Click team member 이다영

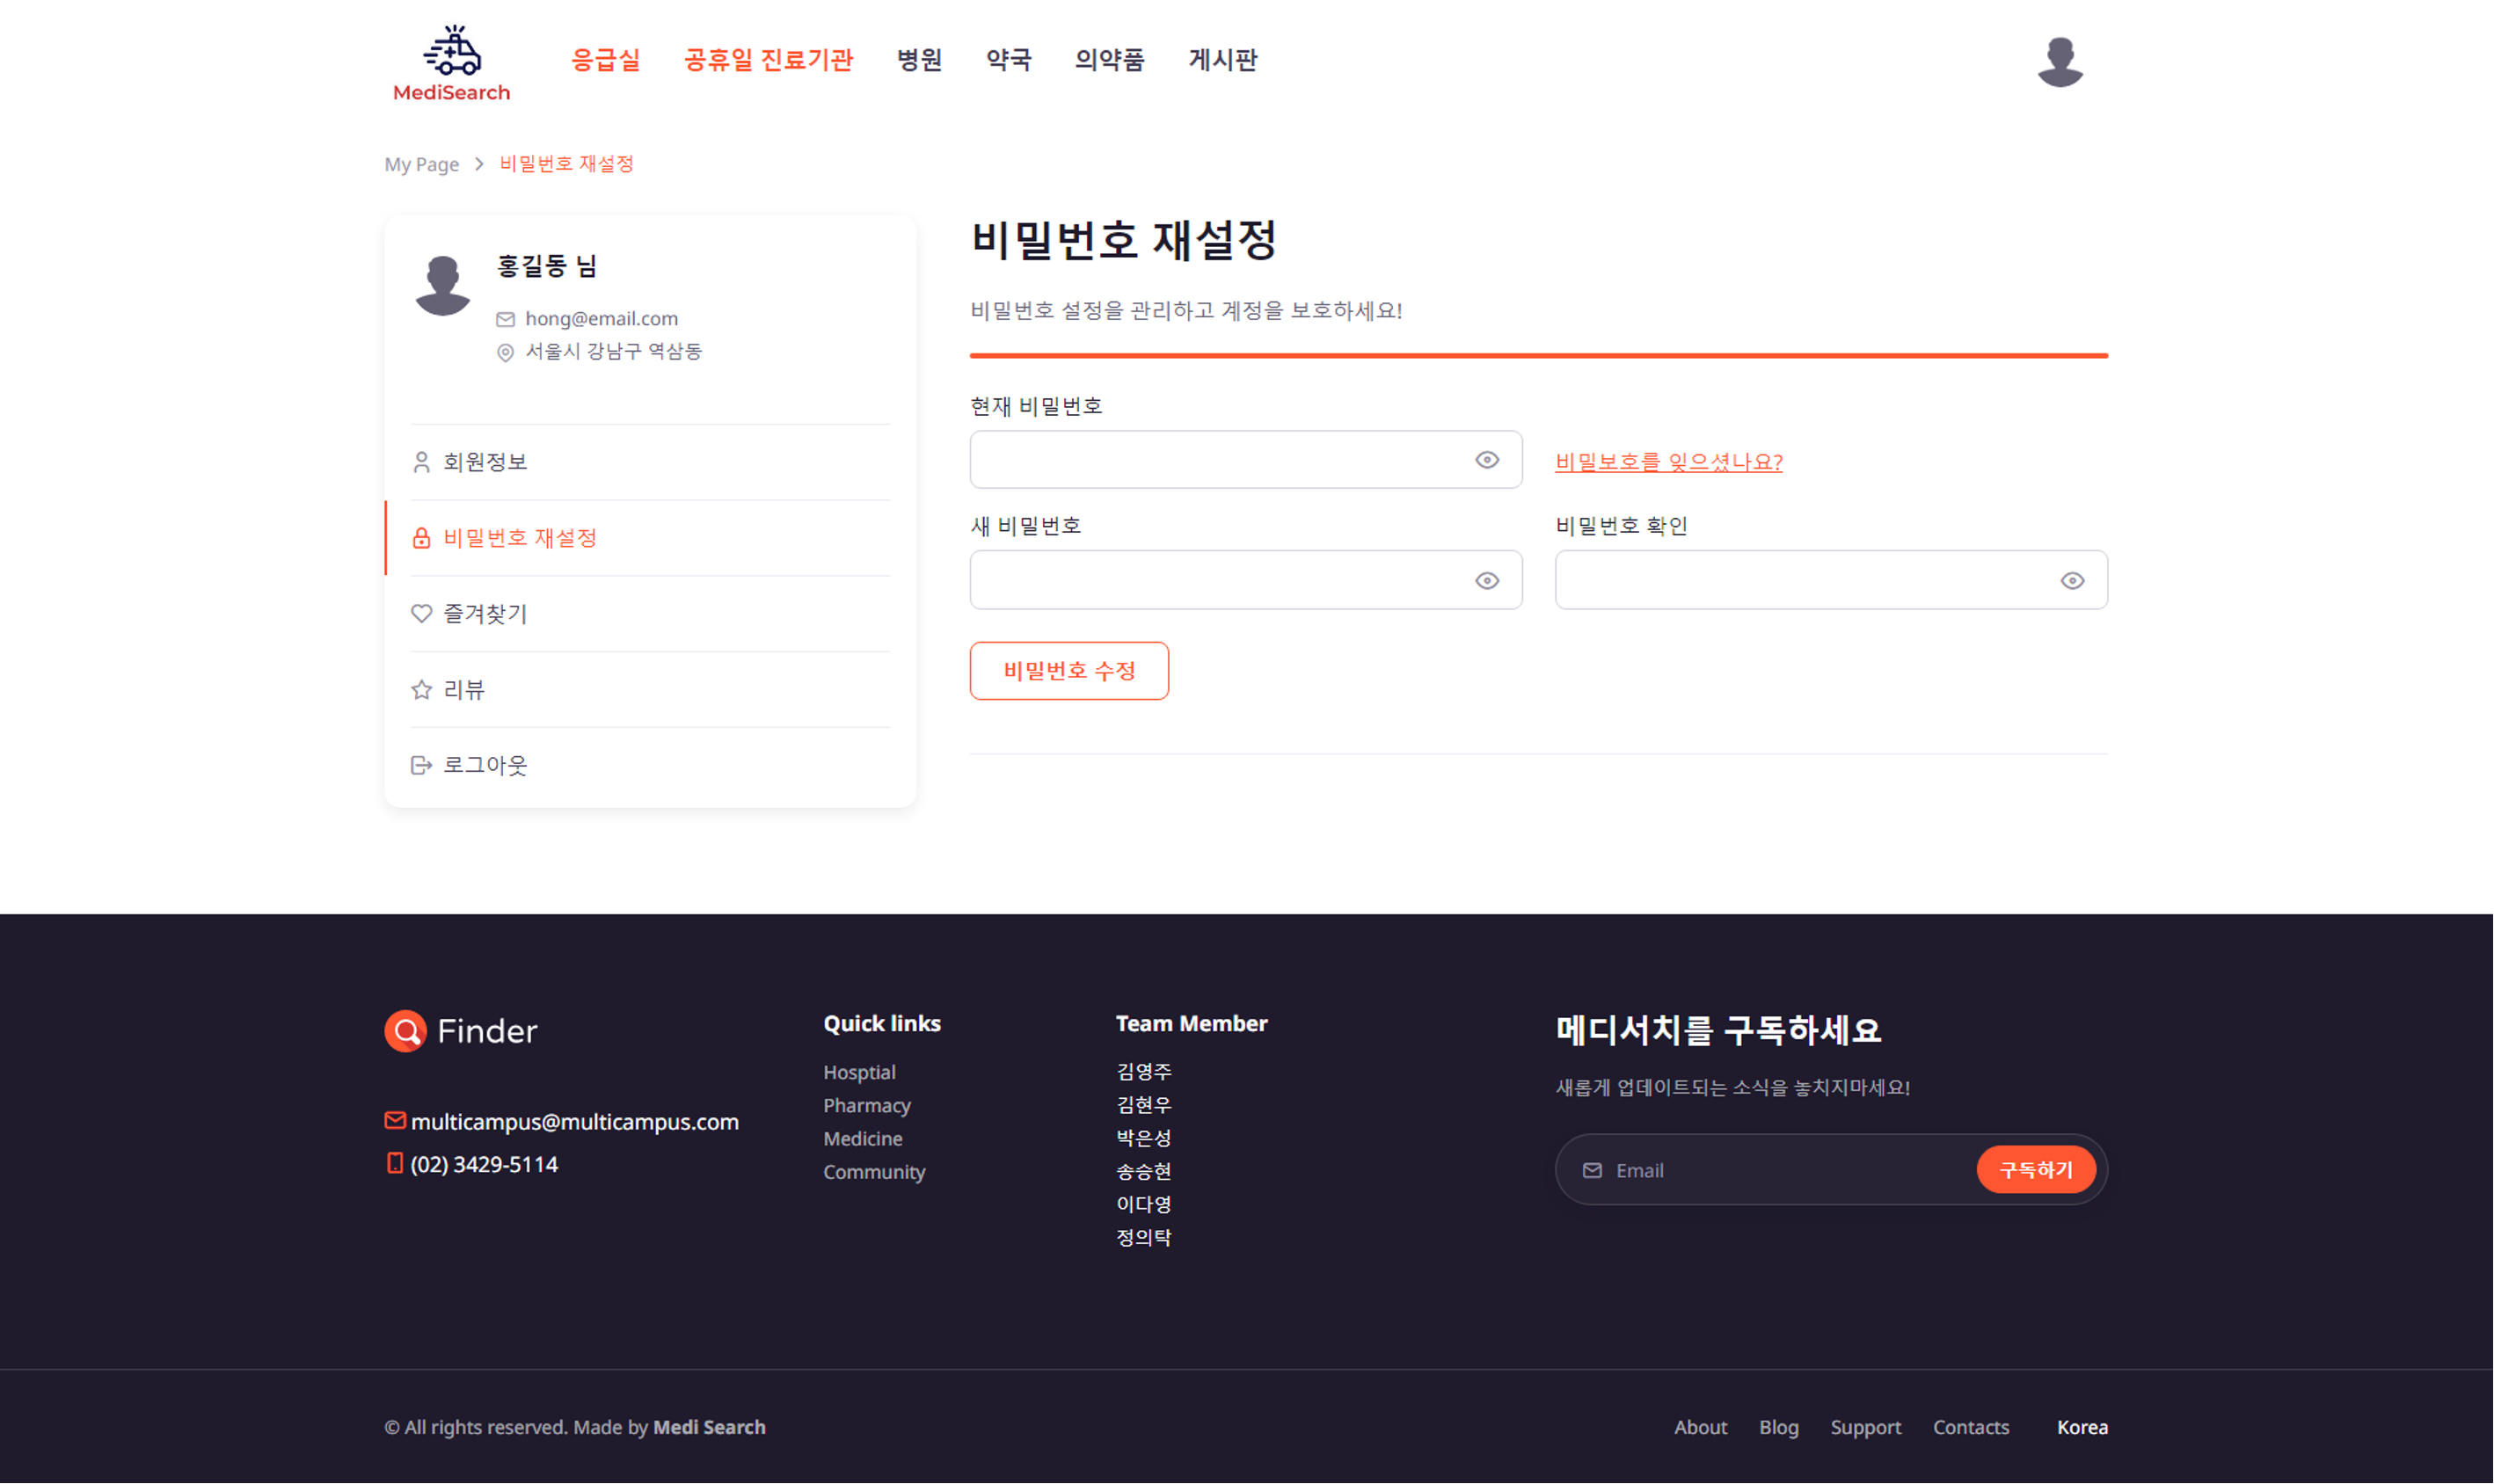tap(1143, 1204)
